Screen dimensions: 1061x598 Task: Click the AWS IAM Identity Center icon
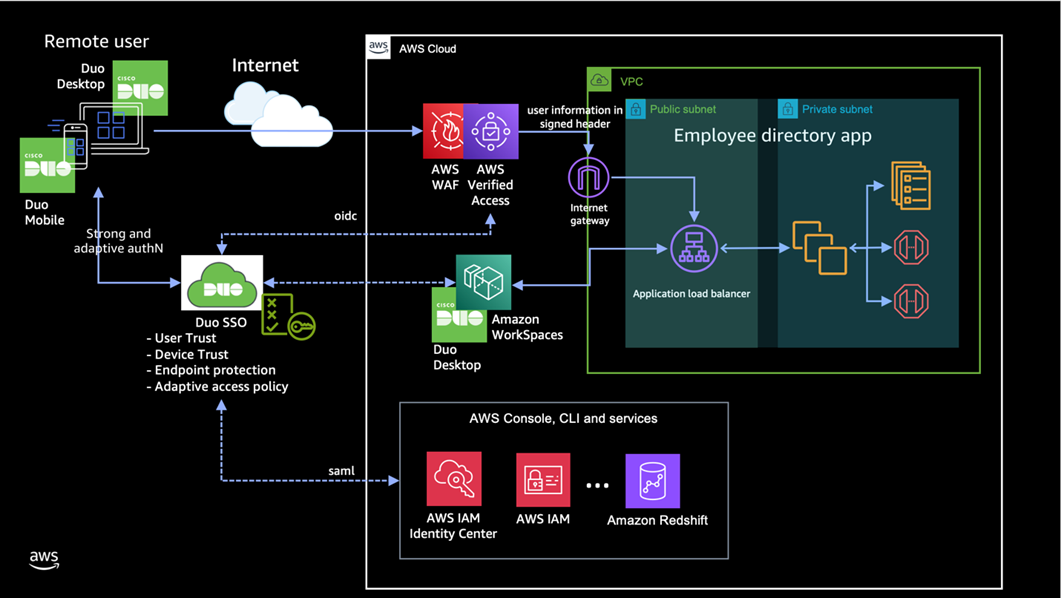(x=453, y=478)
